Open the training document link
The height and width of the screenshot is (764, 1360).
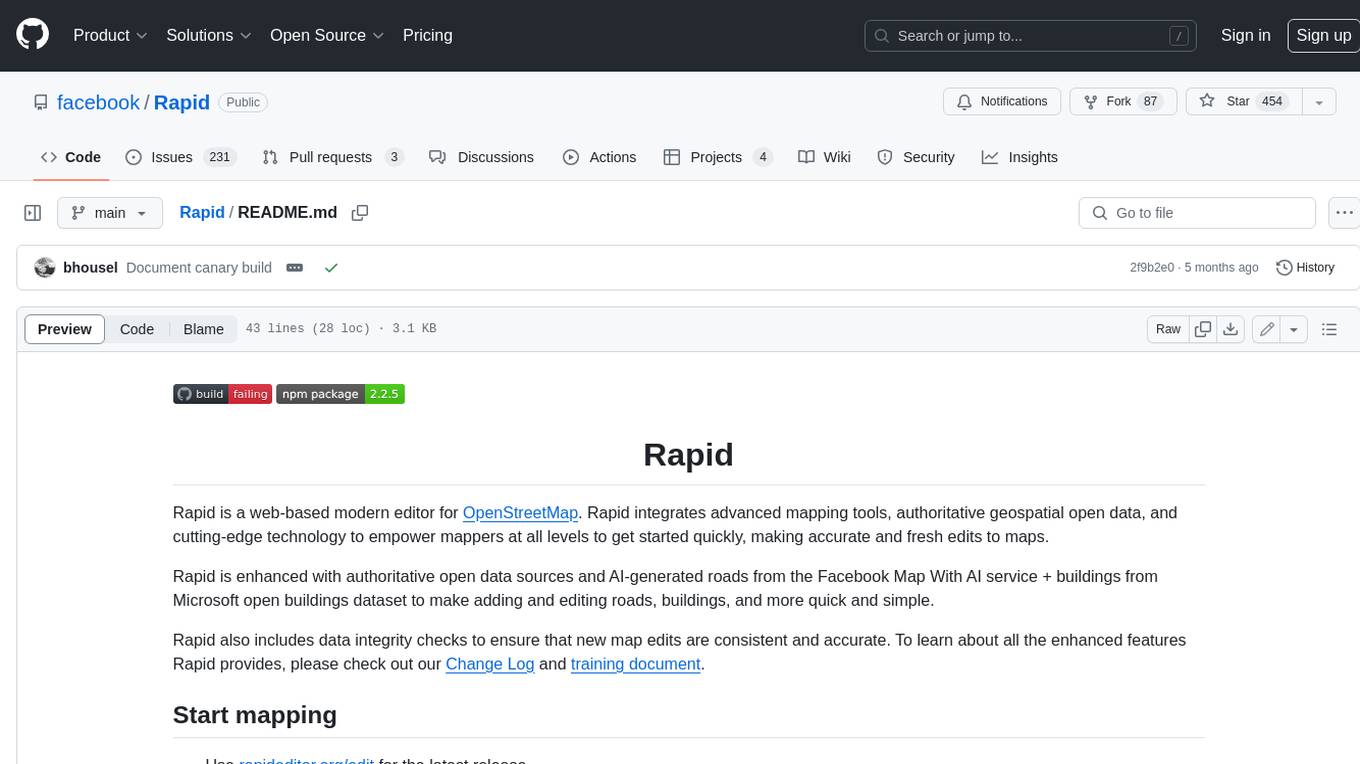(635, 664)
